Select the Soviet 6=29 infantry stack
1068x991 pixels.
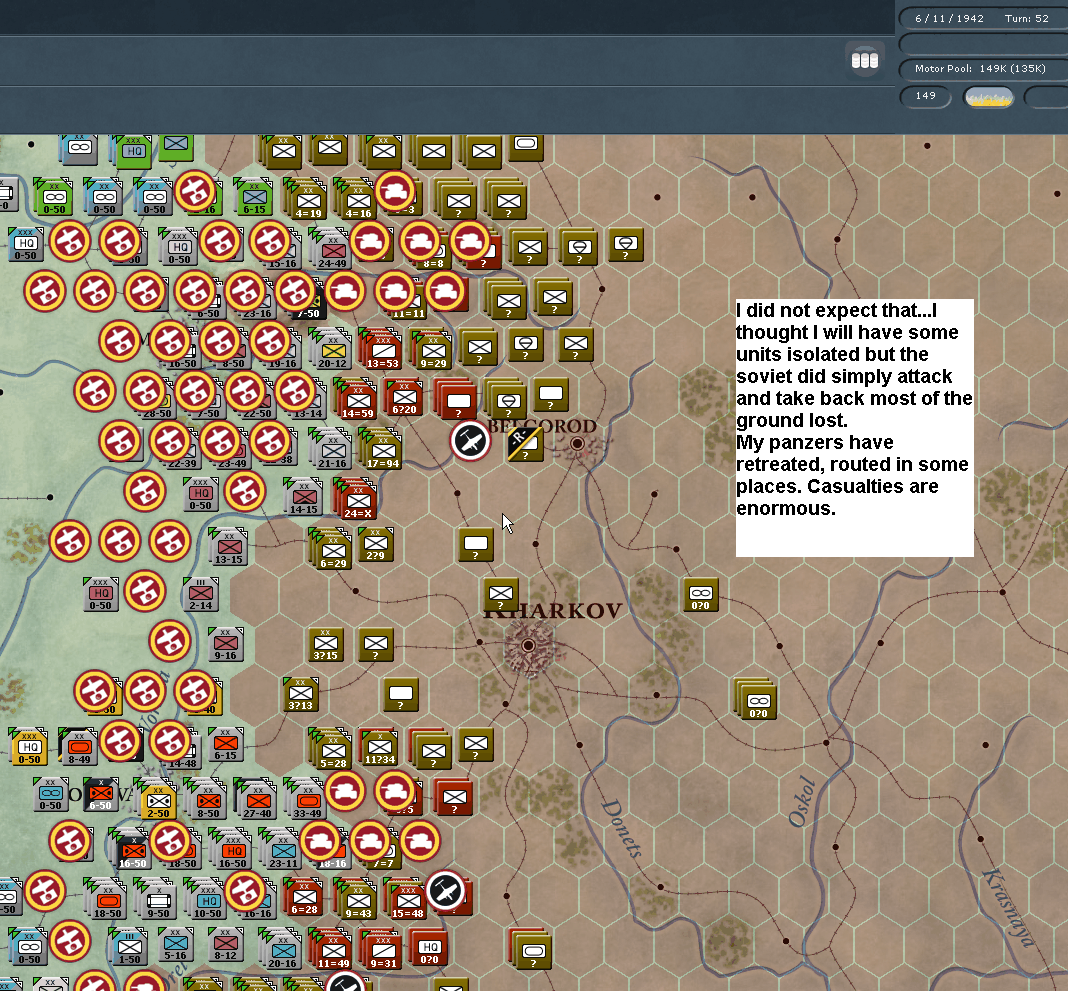coord(332,550)
